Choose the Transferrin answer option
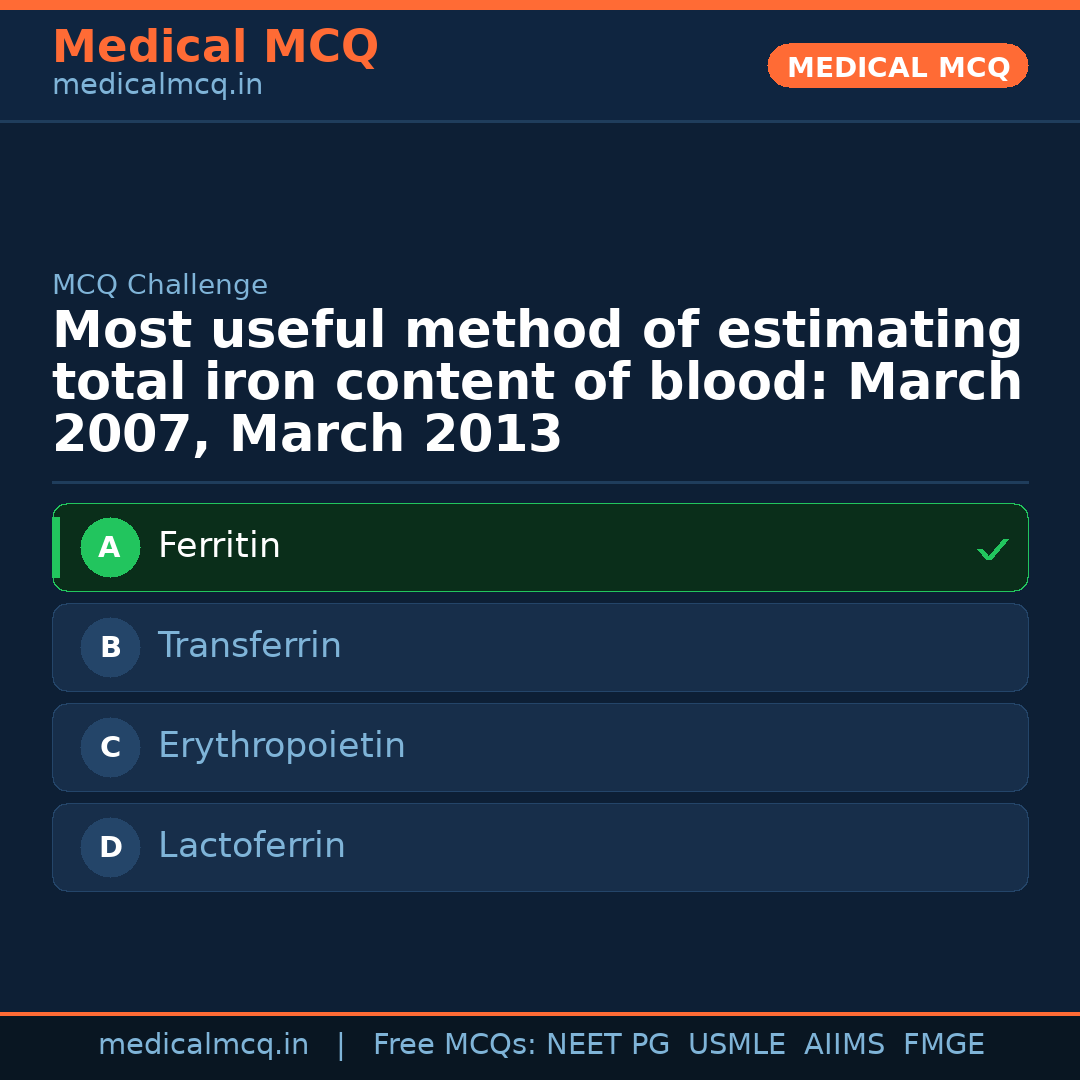The height and width of the screenshot is (1080, 1080). click(x=540, y=647)
